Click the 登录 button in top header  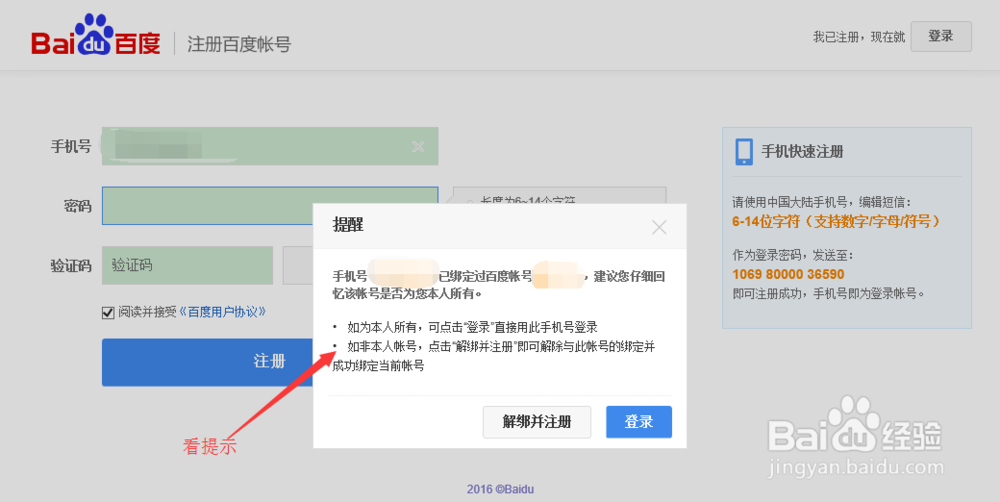click(941, 36)
